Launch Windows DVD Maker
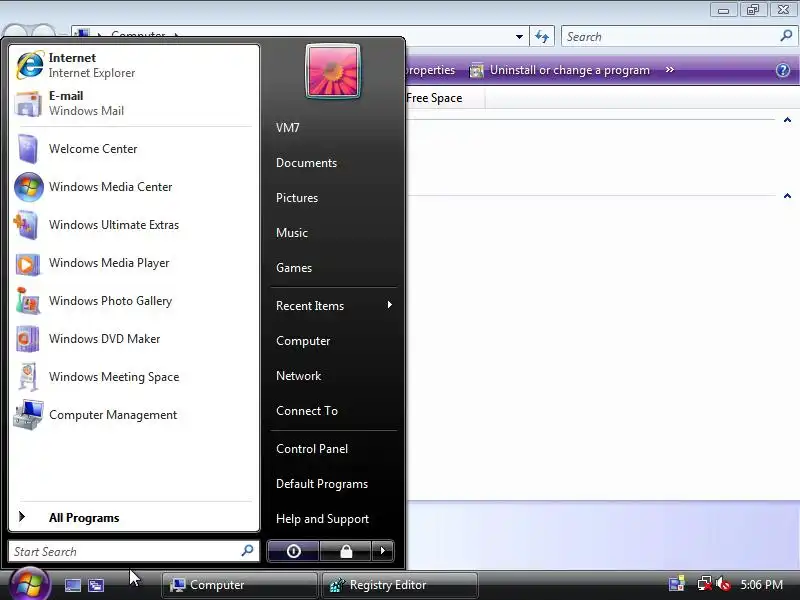800x600 pixels. [134, 339]
